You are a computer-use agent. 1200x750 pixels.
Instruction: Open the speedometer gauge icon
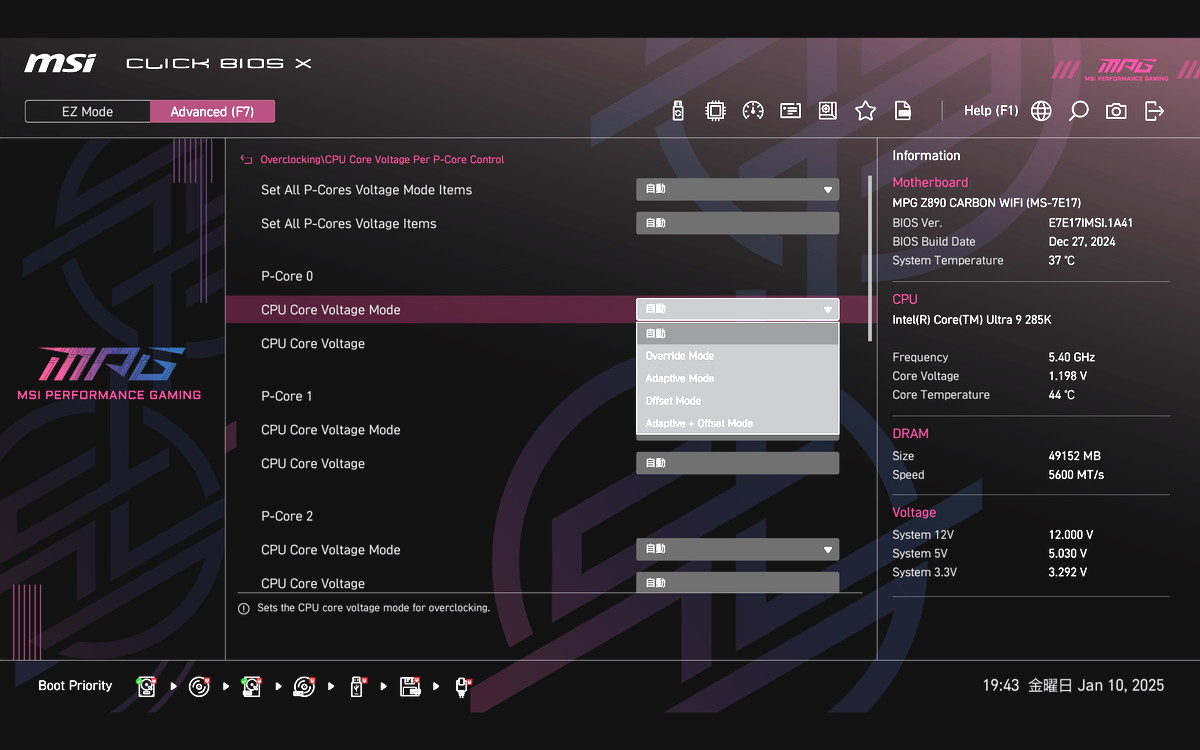click(753, 111)
